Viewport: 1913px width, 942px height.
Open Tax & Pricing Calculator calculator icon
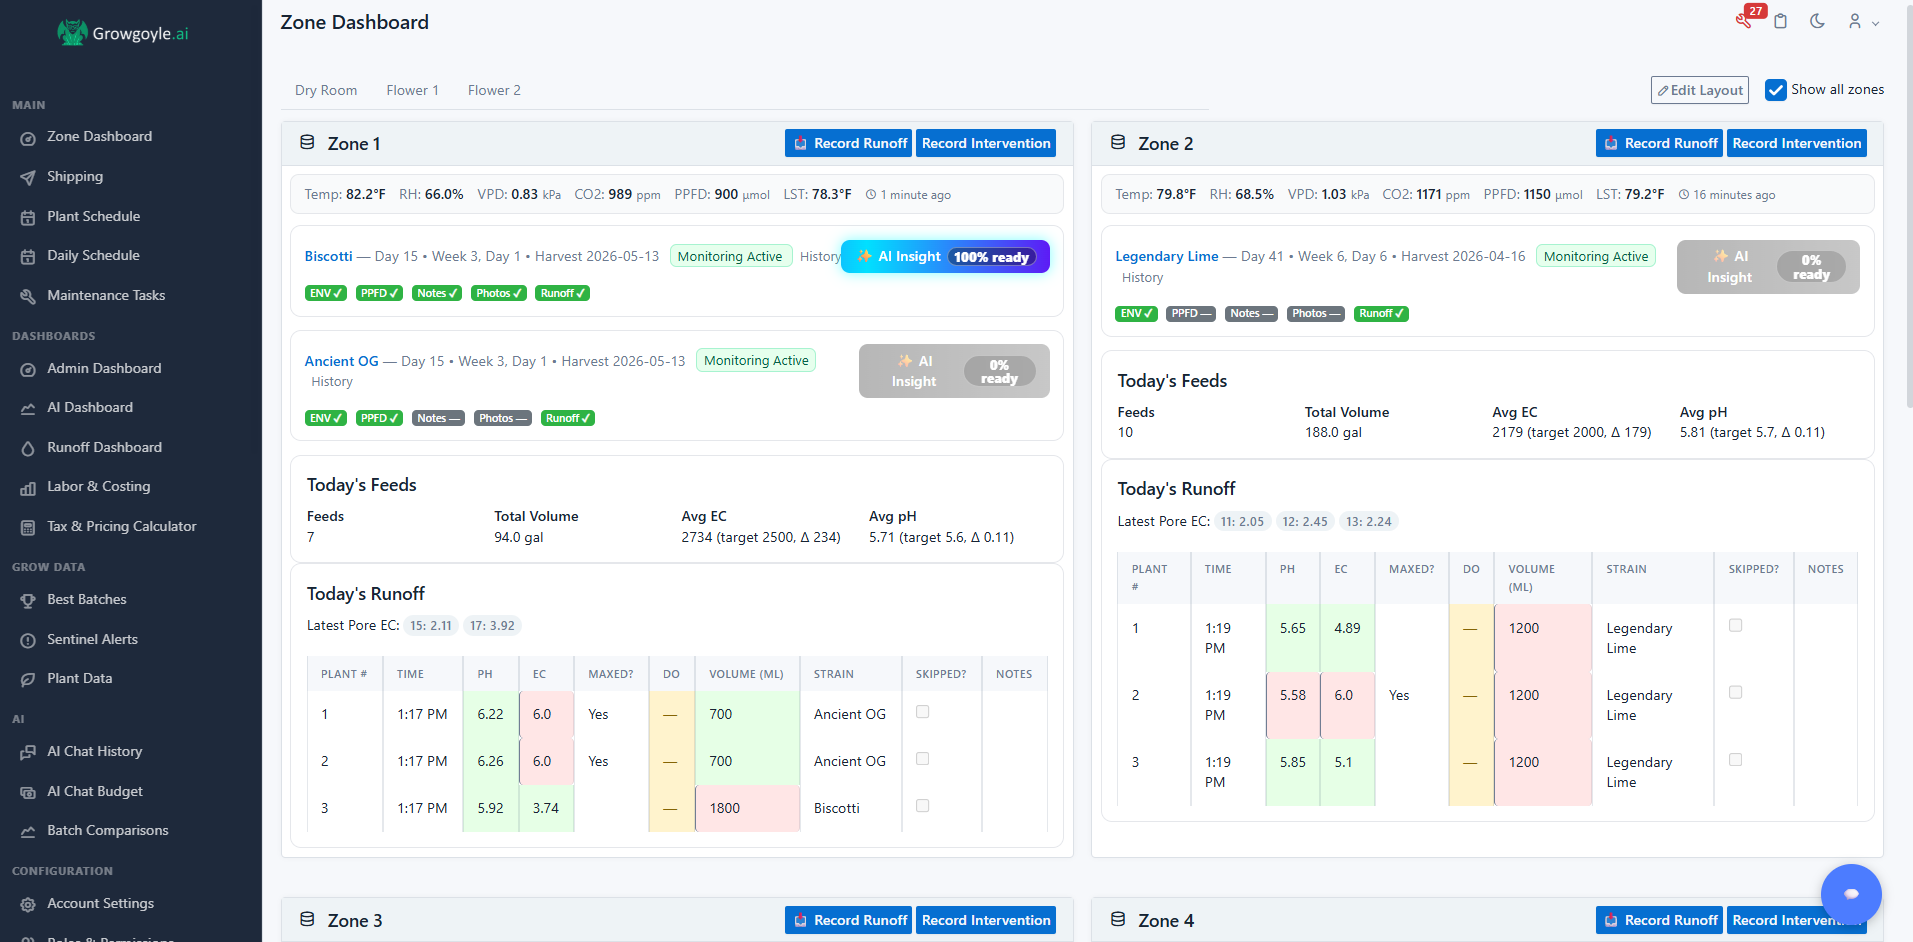click(x=29, y=526)
